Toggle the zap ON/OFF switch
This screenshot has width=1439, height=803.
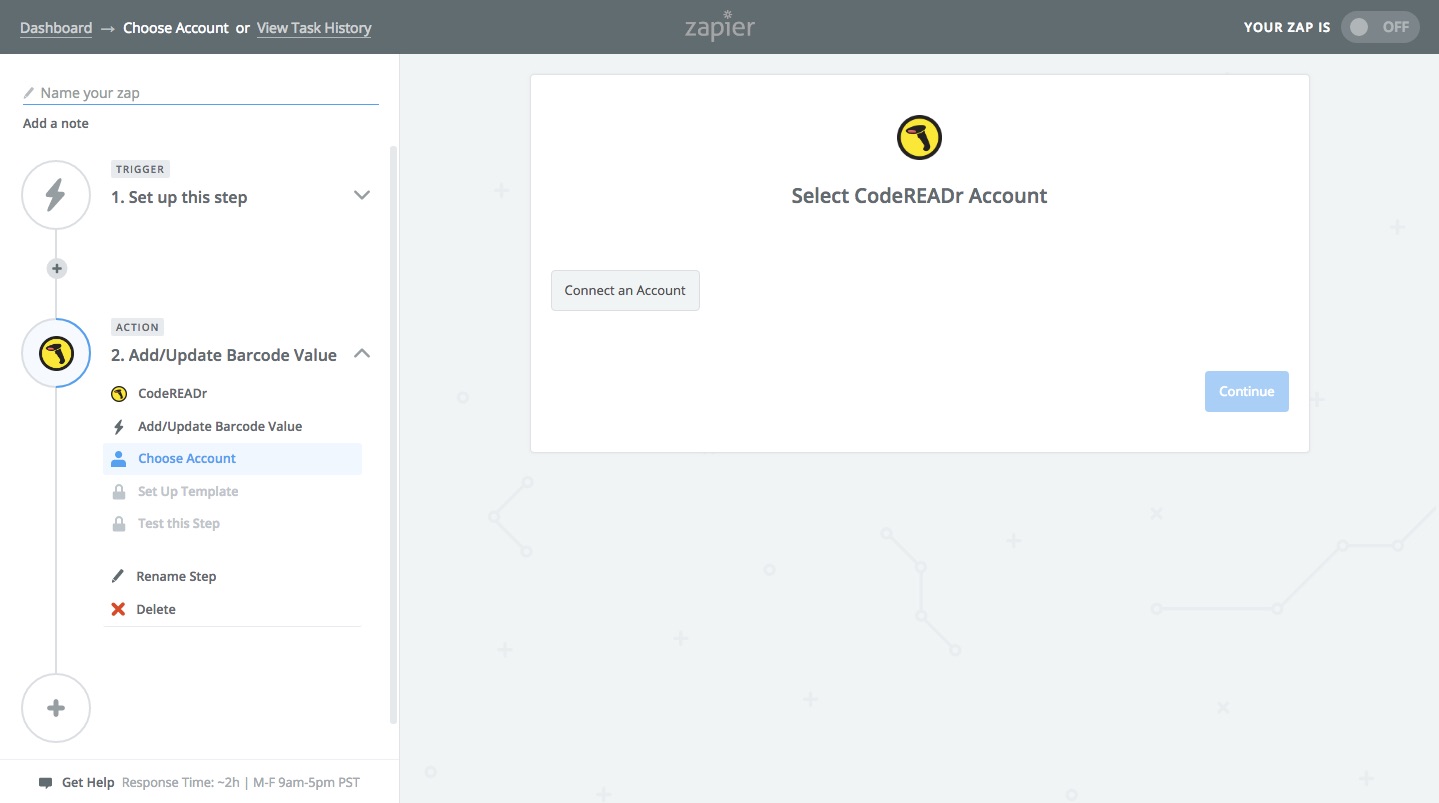1380,27
